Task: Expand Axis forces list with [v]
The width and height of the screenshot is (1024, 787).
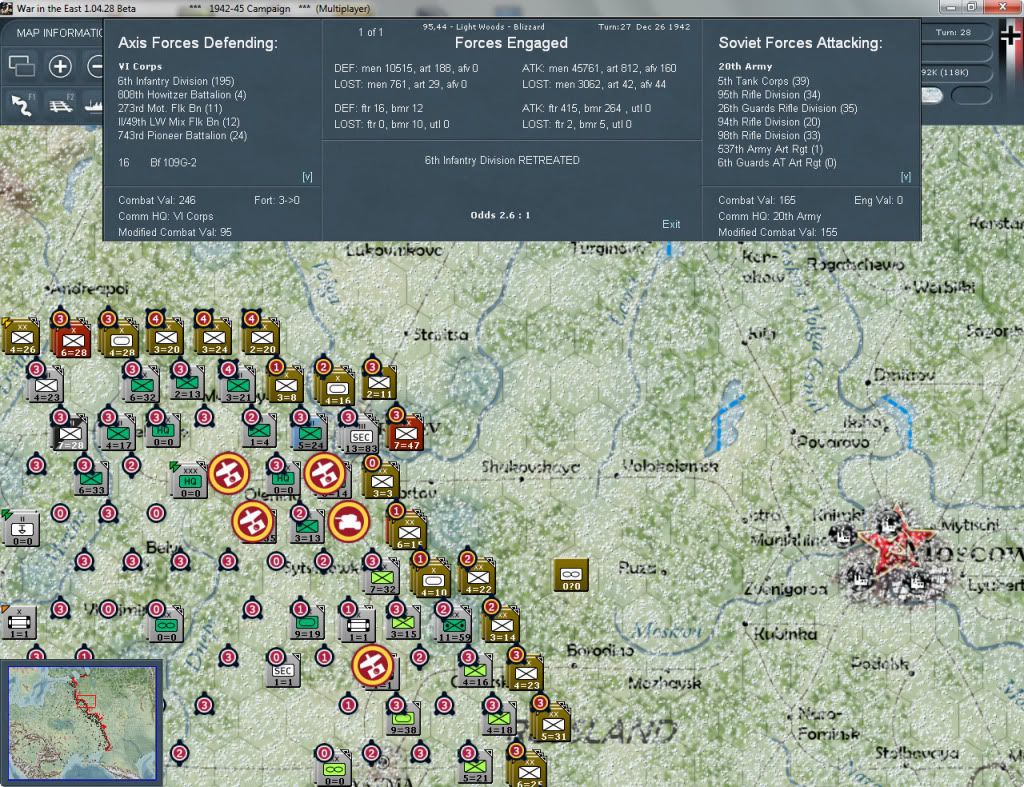Action: [x=307, y=176]
